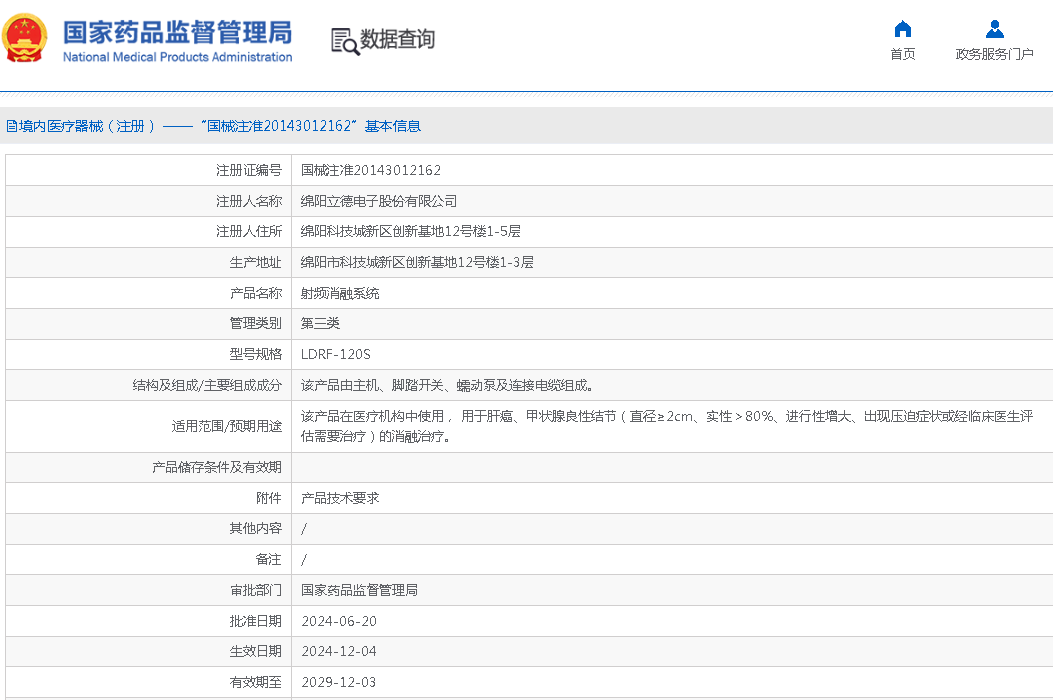Click the document icon before 境内医疗器械
This screenshot has width=1053, height=700.
(x=11, y=126)
